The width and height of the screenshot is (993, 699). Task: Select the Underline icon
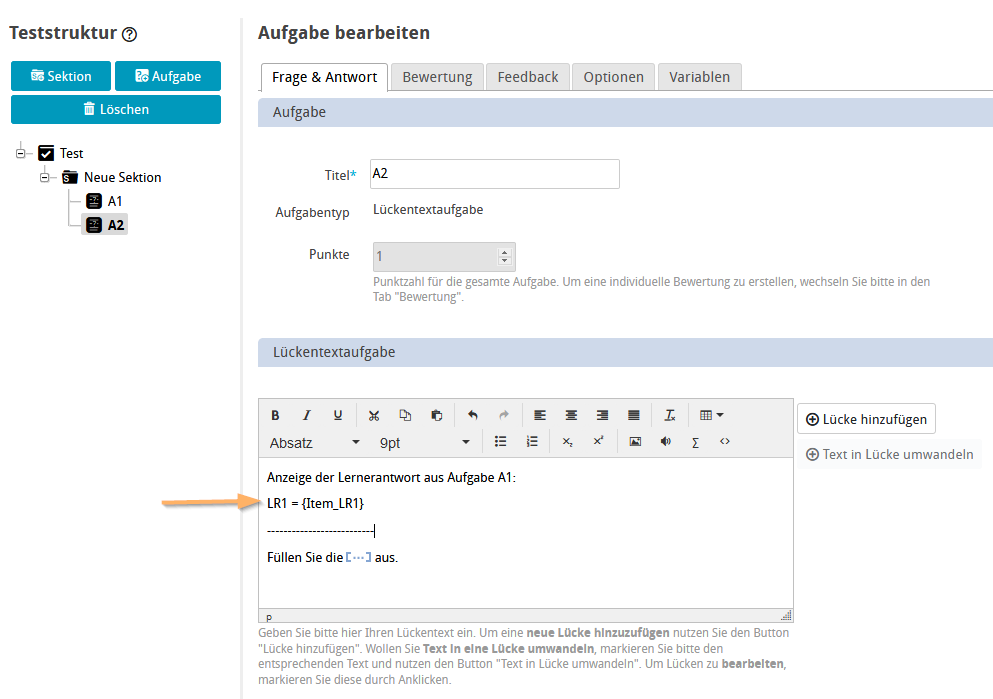point(338,415)
